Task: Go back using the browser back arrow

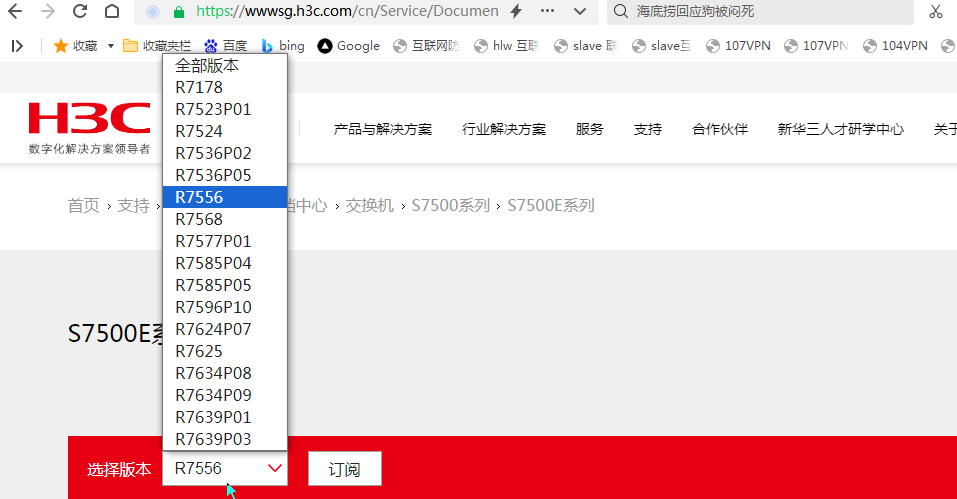Action: 15,11
